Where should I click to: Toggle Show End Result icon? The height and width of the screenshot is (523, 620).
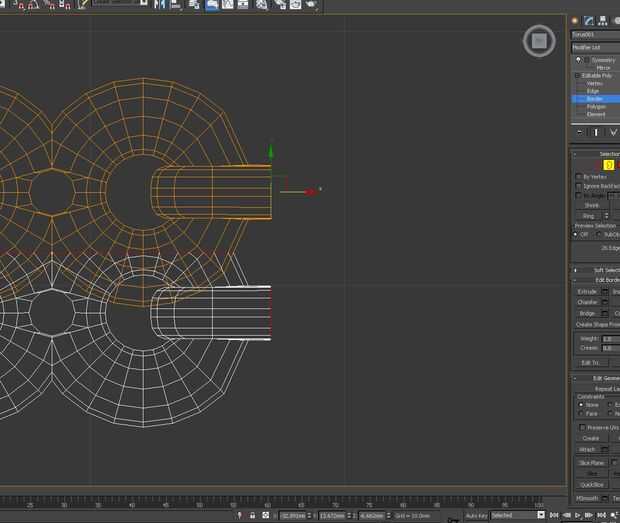coord(597,132)
